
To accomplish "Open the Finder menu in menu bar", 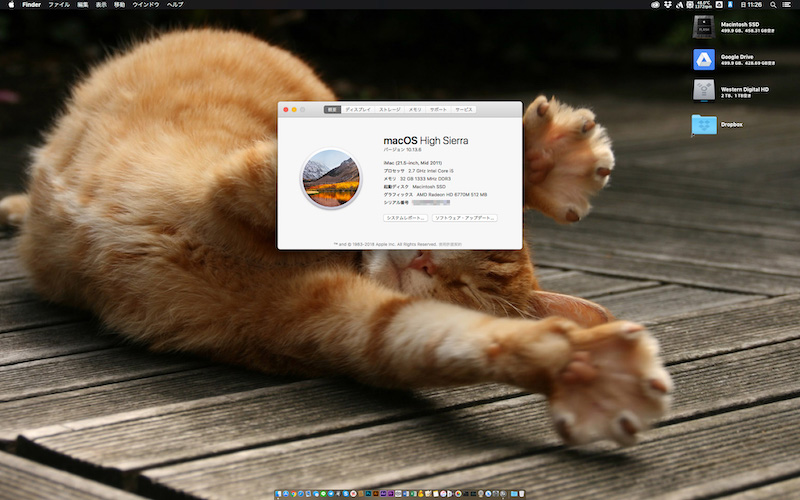I will point(32,5).
